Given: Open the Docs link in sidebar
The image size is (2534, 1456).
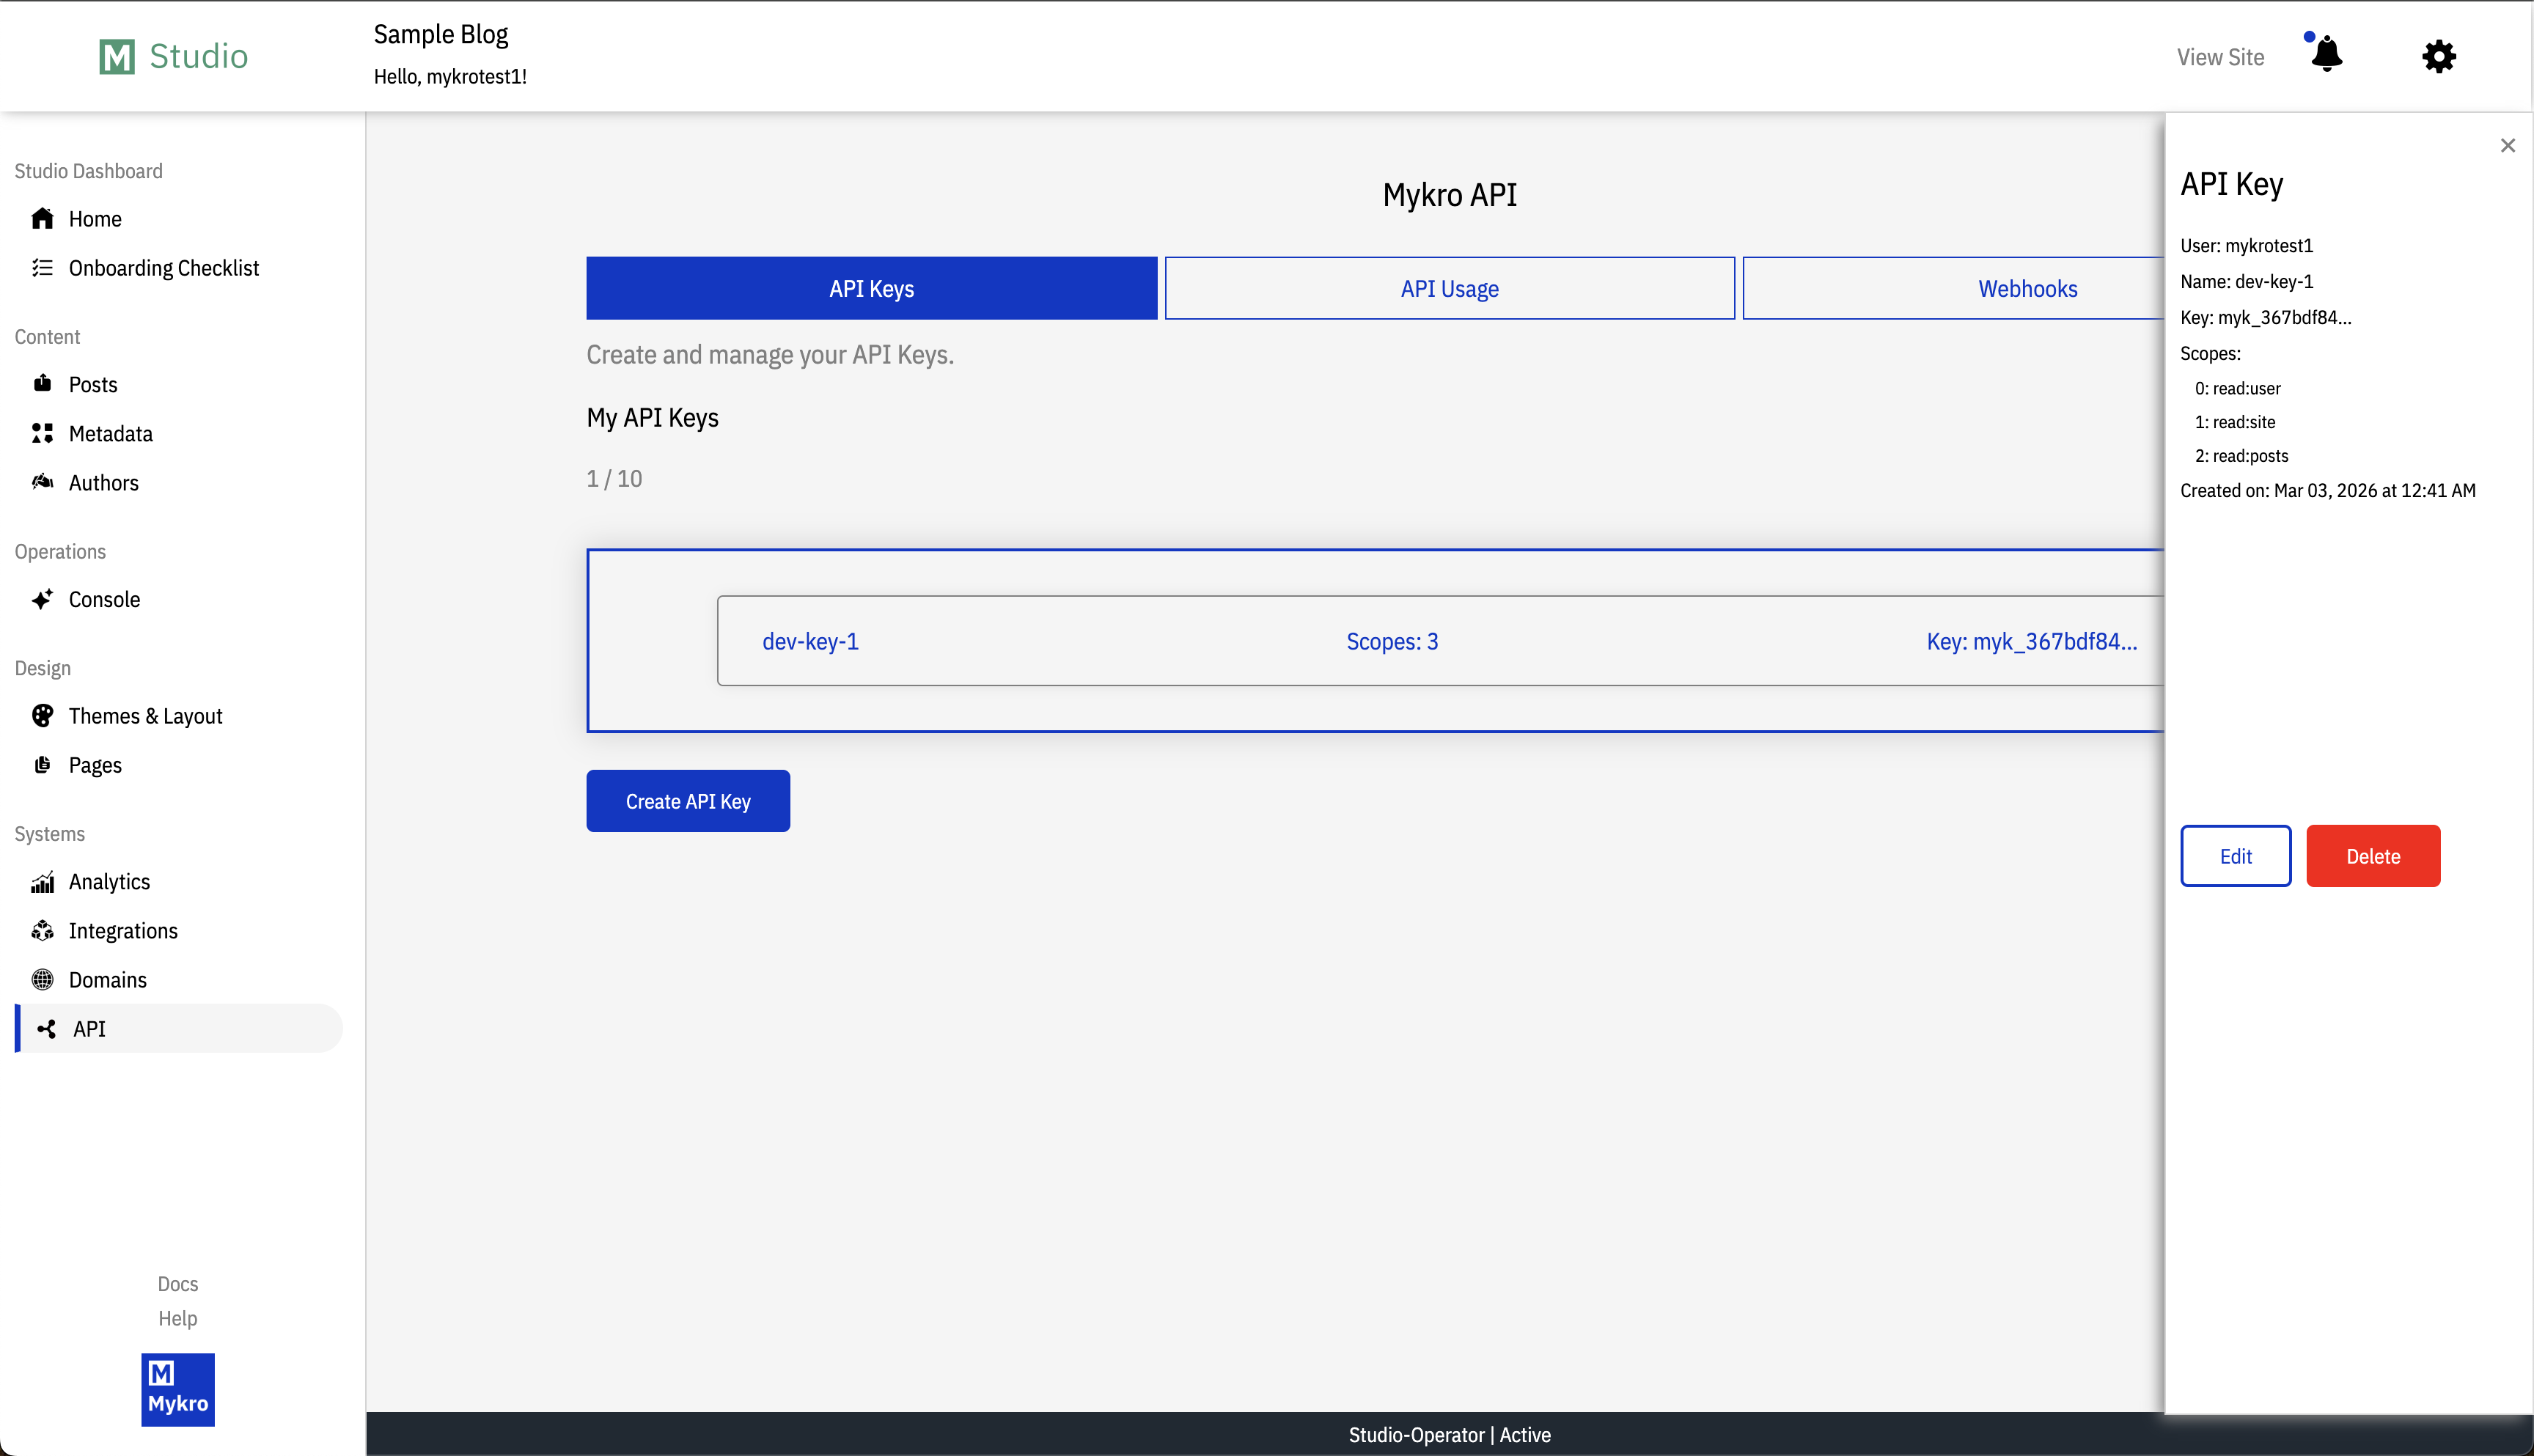Looking at the screenshot, I should [x=178, y=1284].
